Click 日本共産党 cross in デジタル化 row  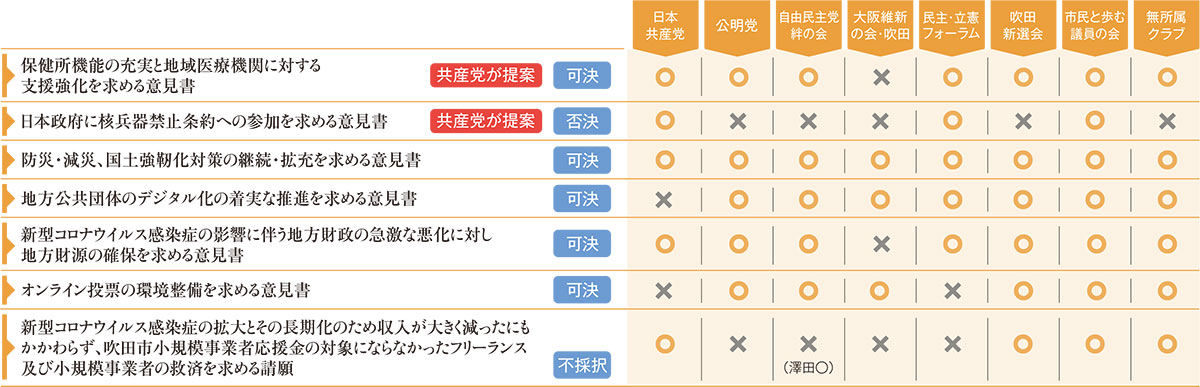point(663,199)
